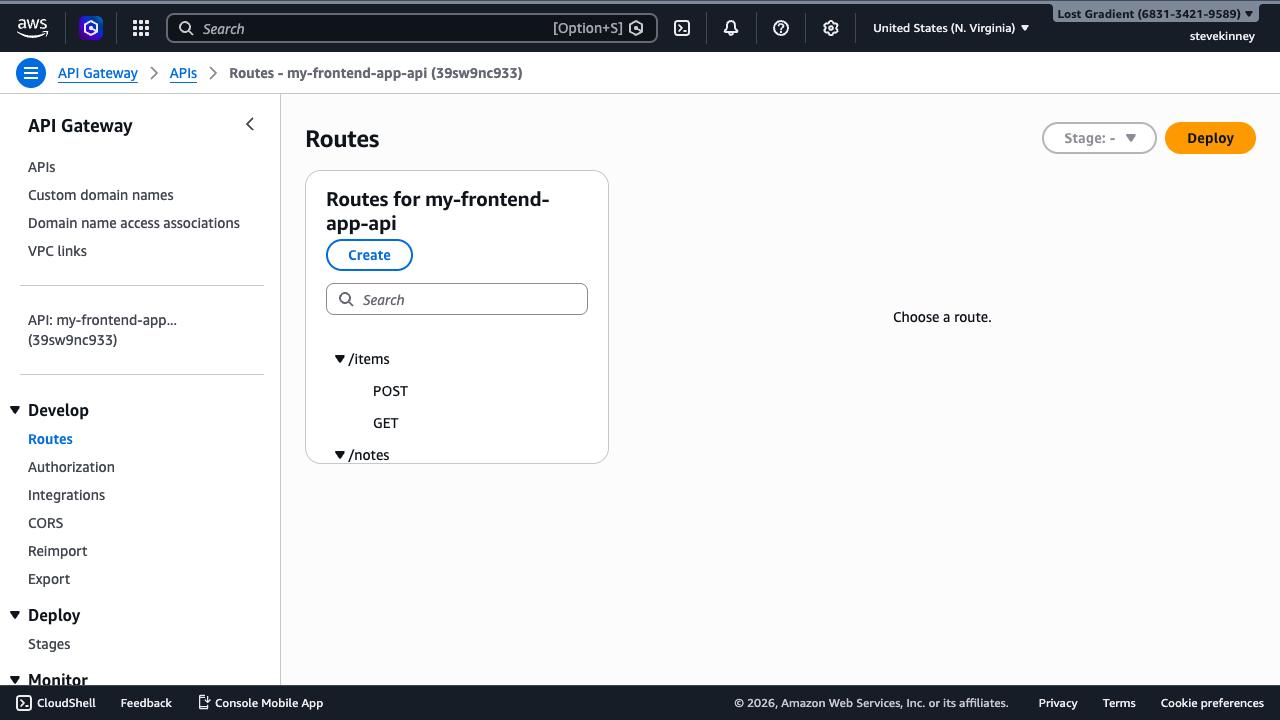Click Feedback in the footer

tap(146, 703)
